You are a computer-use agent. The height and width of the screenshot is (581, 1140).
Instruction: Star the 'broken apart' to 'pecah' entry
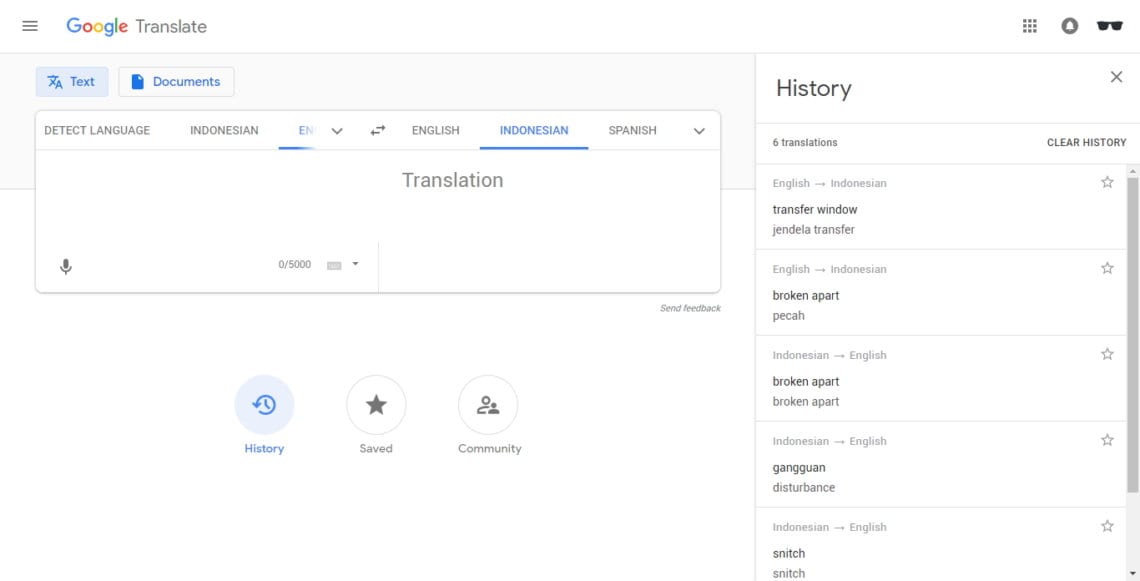(x=1107, y=268)
